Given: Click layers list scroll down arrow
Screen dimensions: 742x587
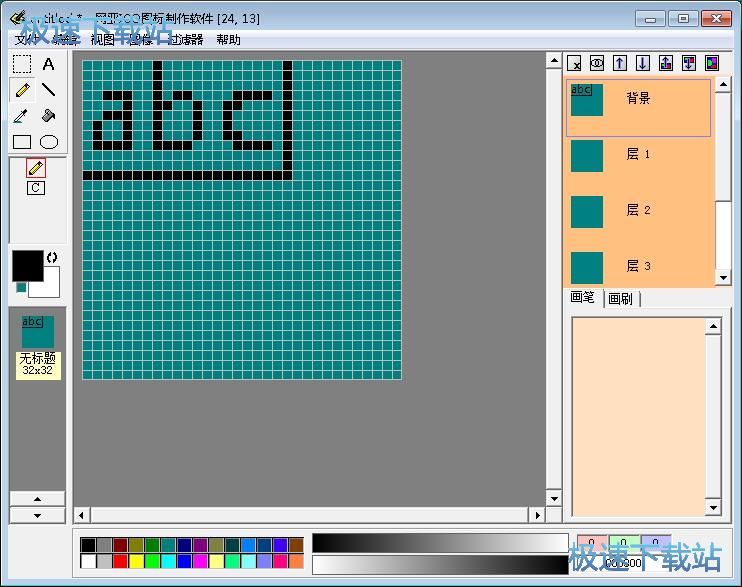Looking at the screenshot, I should (x=723, y=278).
